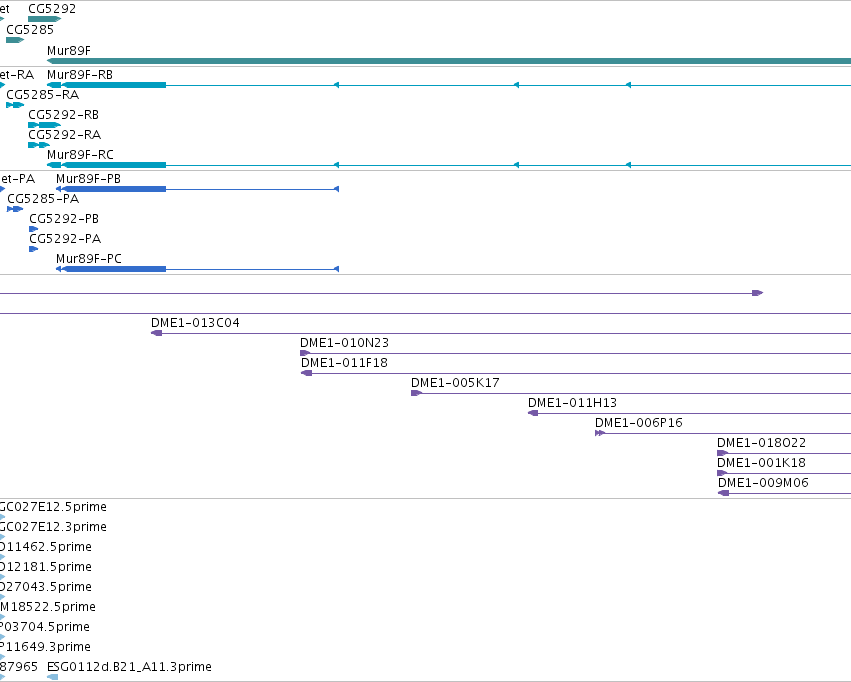The image size is (851, 682).
Task: Select the Mur89F-PC protein label
Action: pos(89,259)
